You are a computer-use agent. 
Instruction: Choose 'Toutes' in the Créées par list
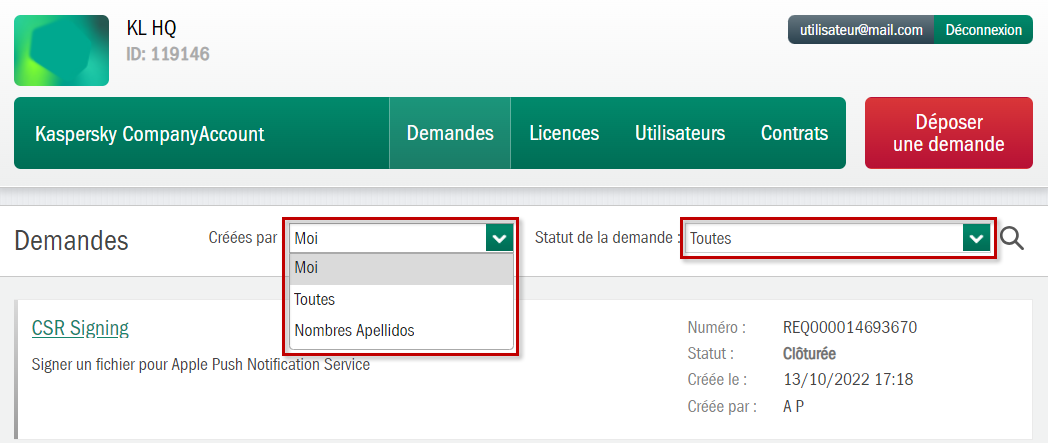(x=401, y=299)
